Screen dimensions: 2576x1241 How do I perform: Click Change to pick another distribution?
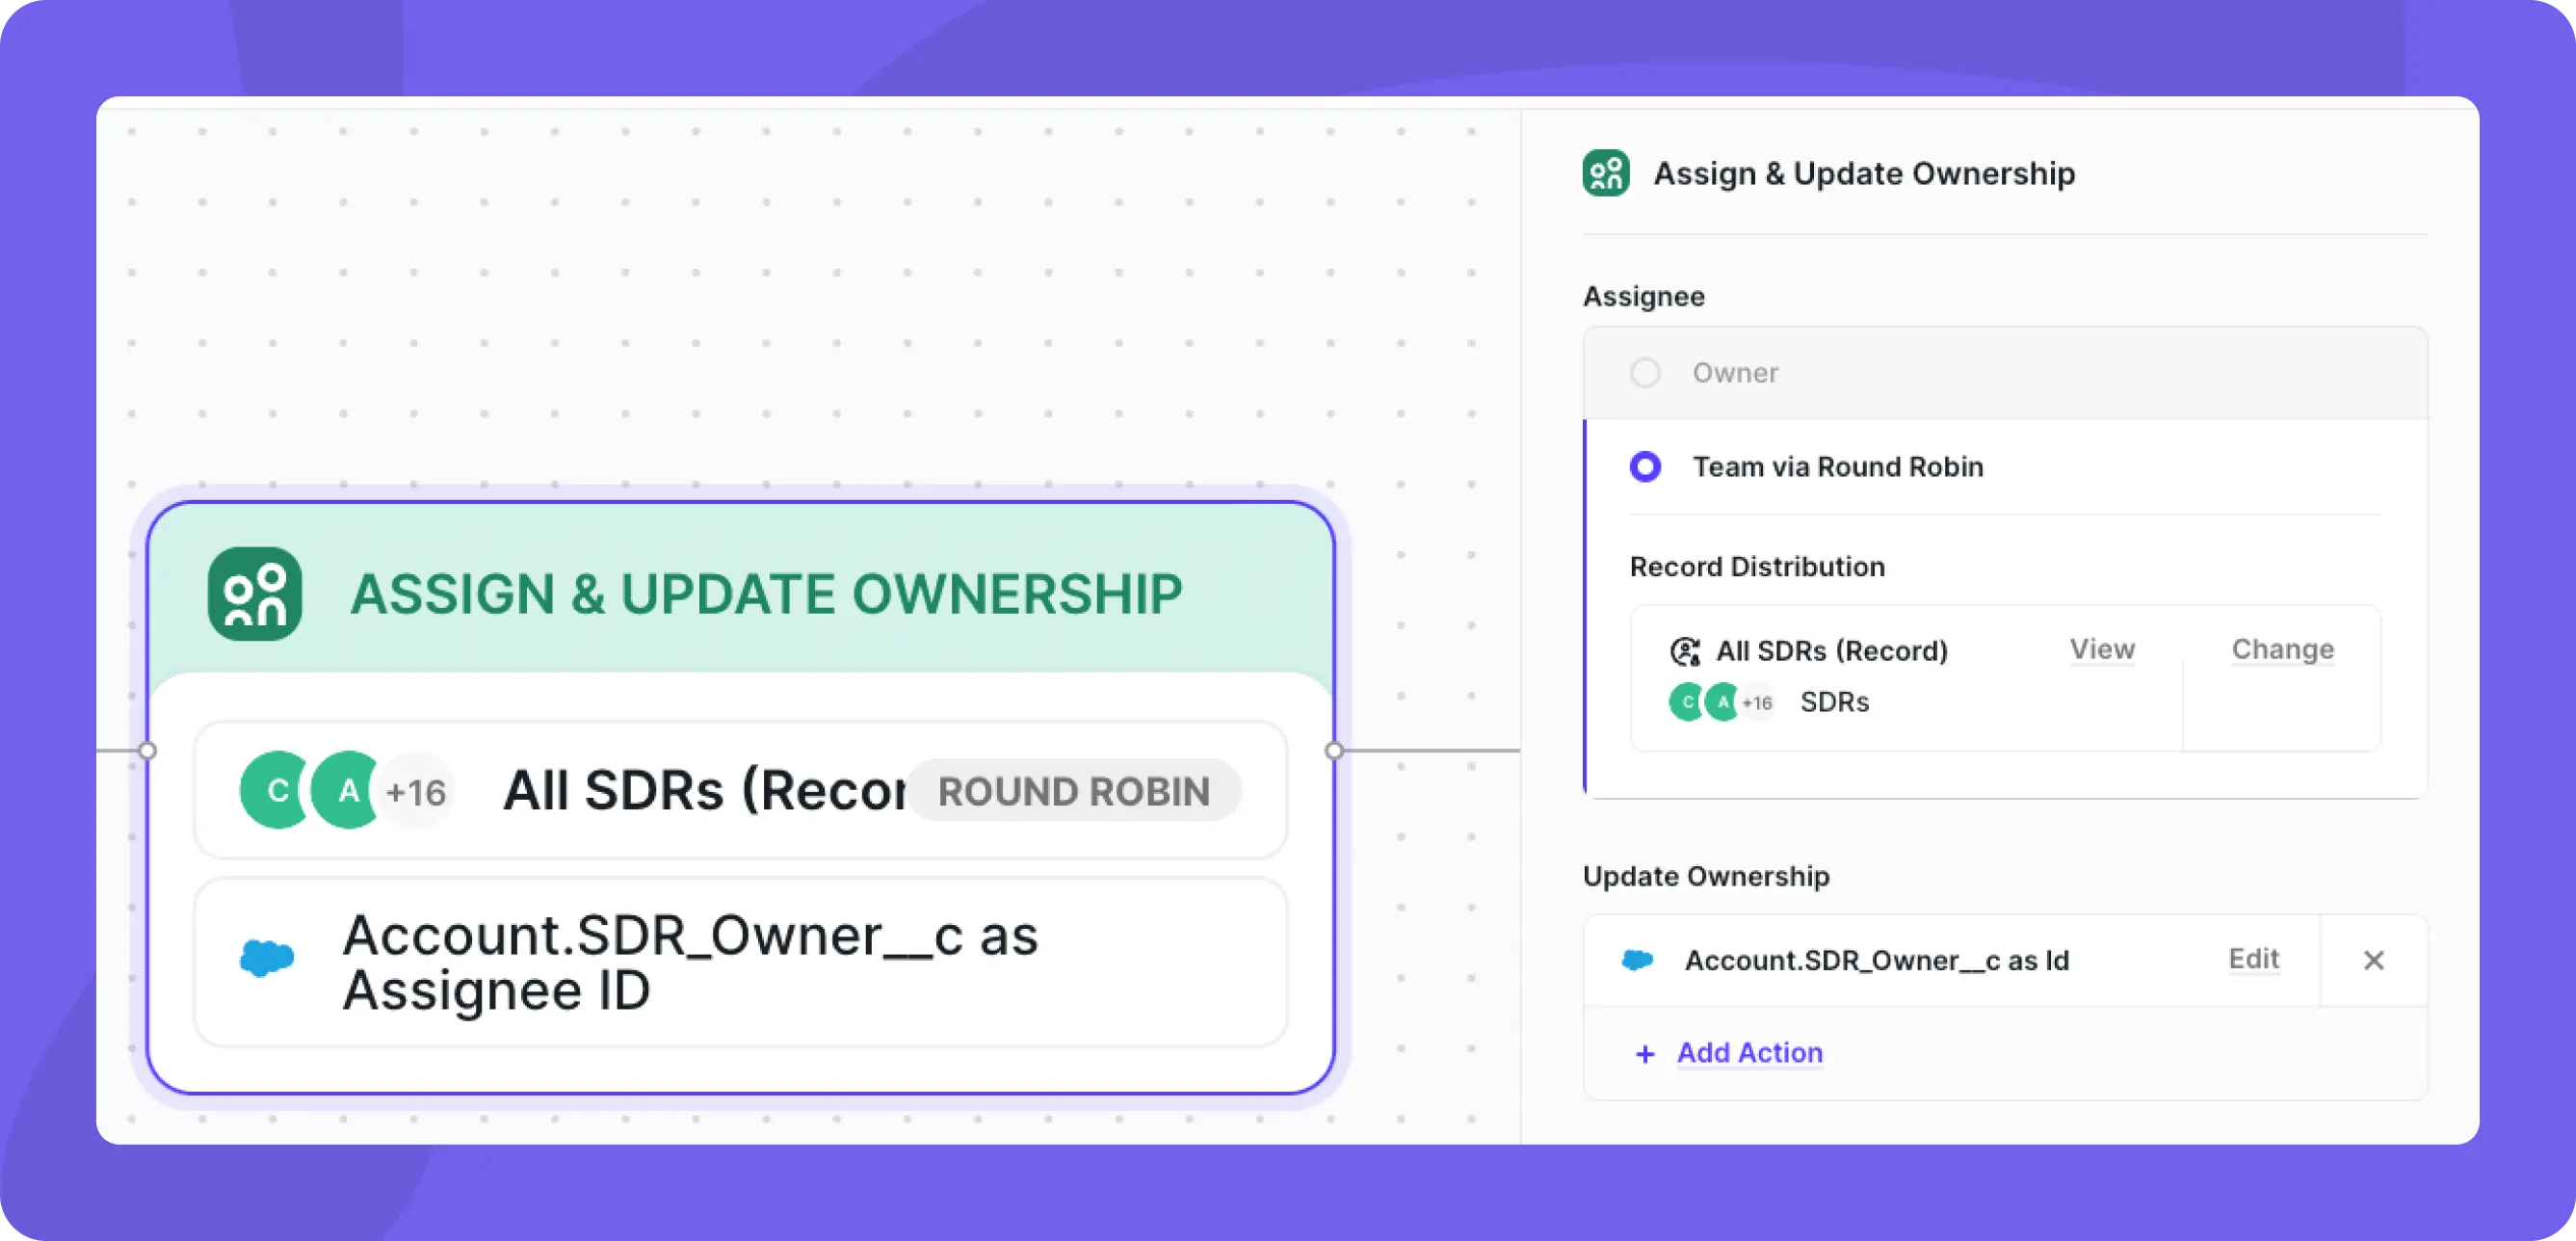[2283, 649]
